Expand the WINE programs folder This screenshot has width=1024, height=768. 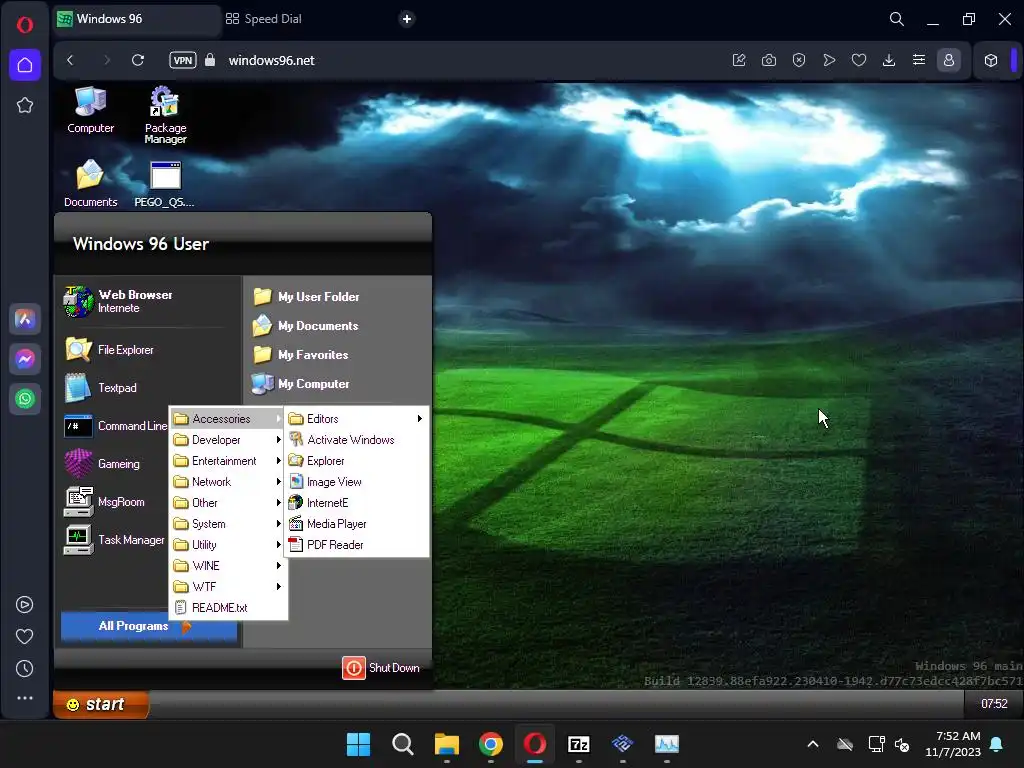coord(227,565)
